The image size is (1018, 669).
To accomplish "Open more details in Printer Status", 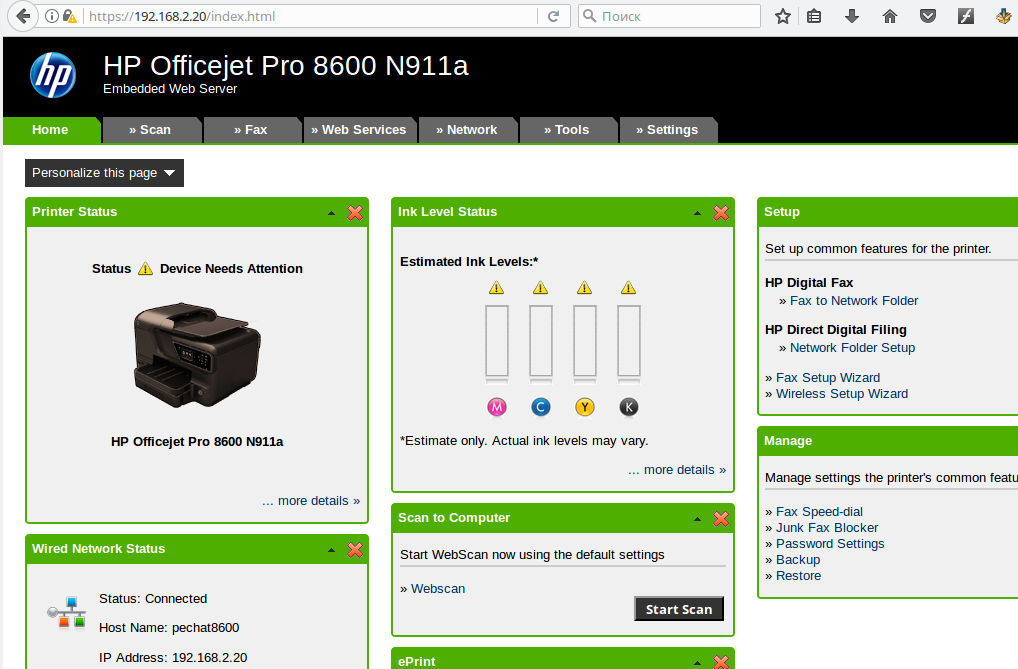I will click(311, 501).
